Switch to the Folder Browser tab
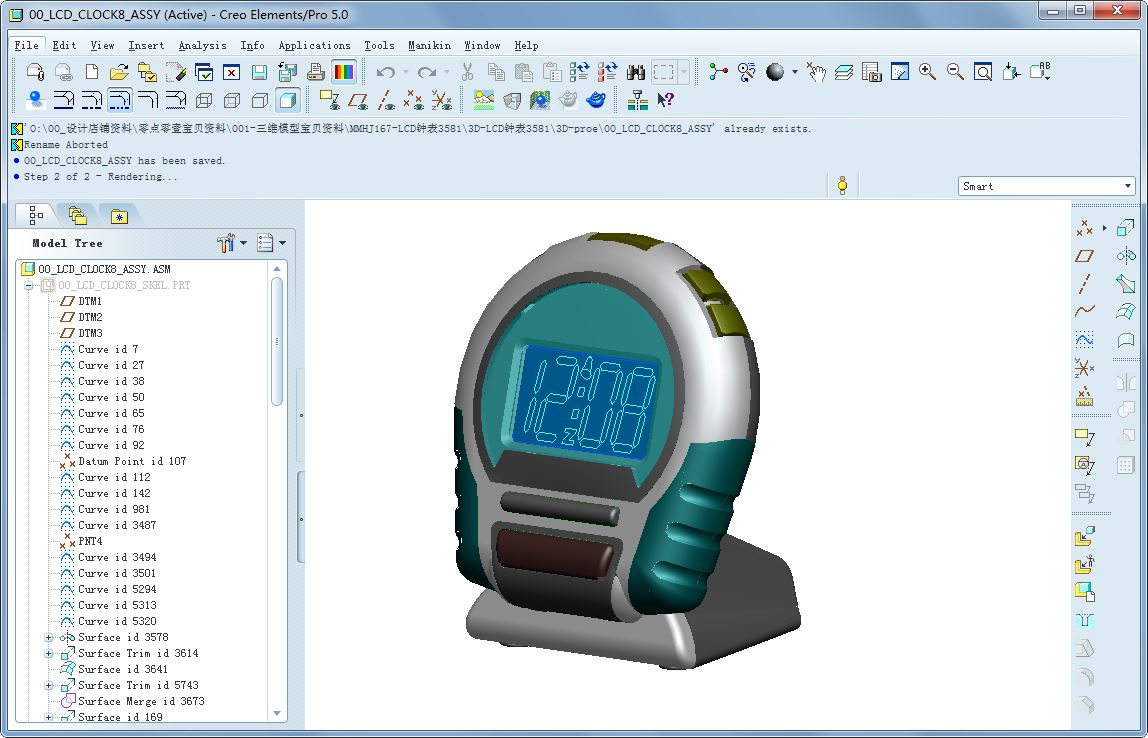The image size is (1148, 738). coord(77,215)
